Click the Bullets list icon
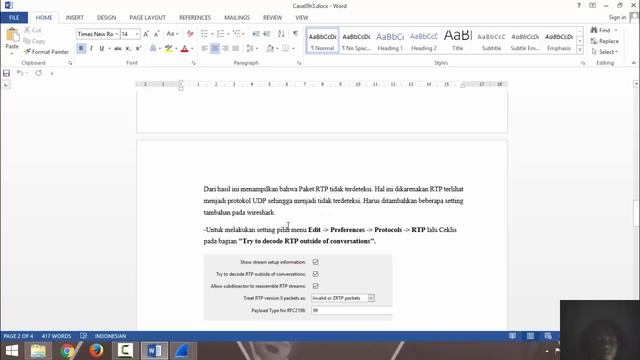The height and width of the screenshot is (360, 640). point(204,34)
